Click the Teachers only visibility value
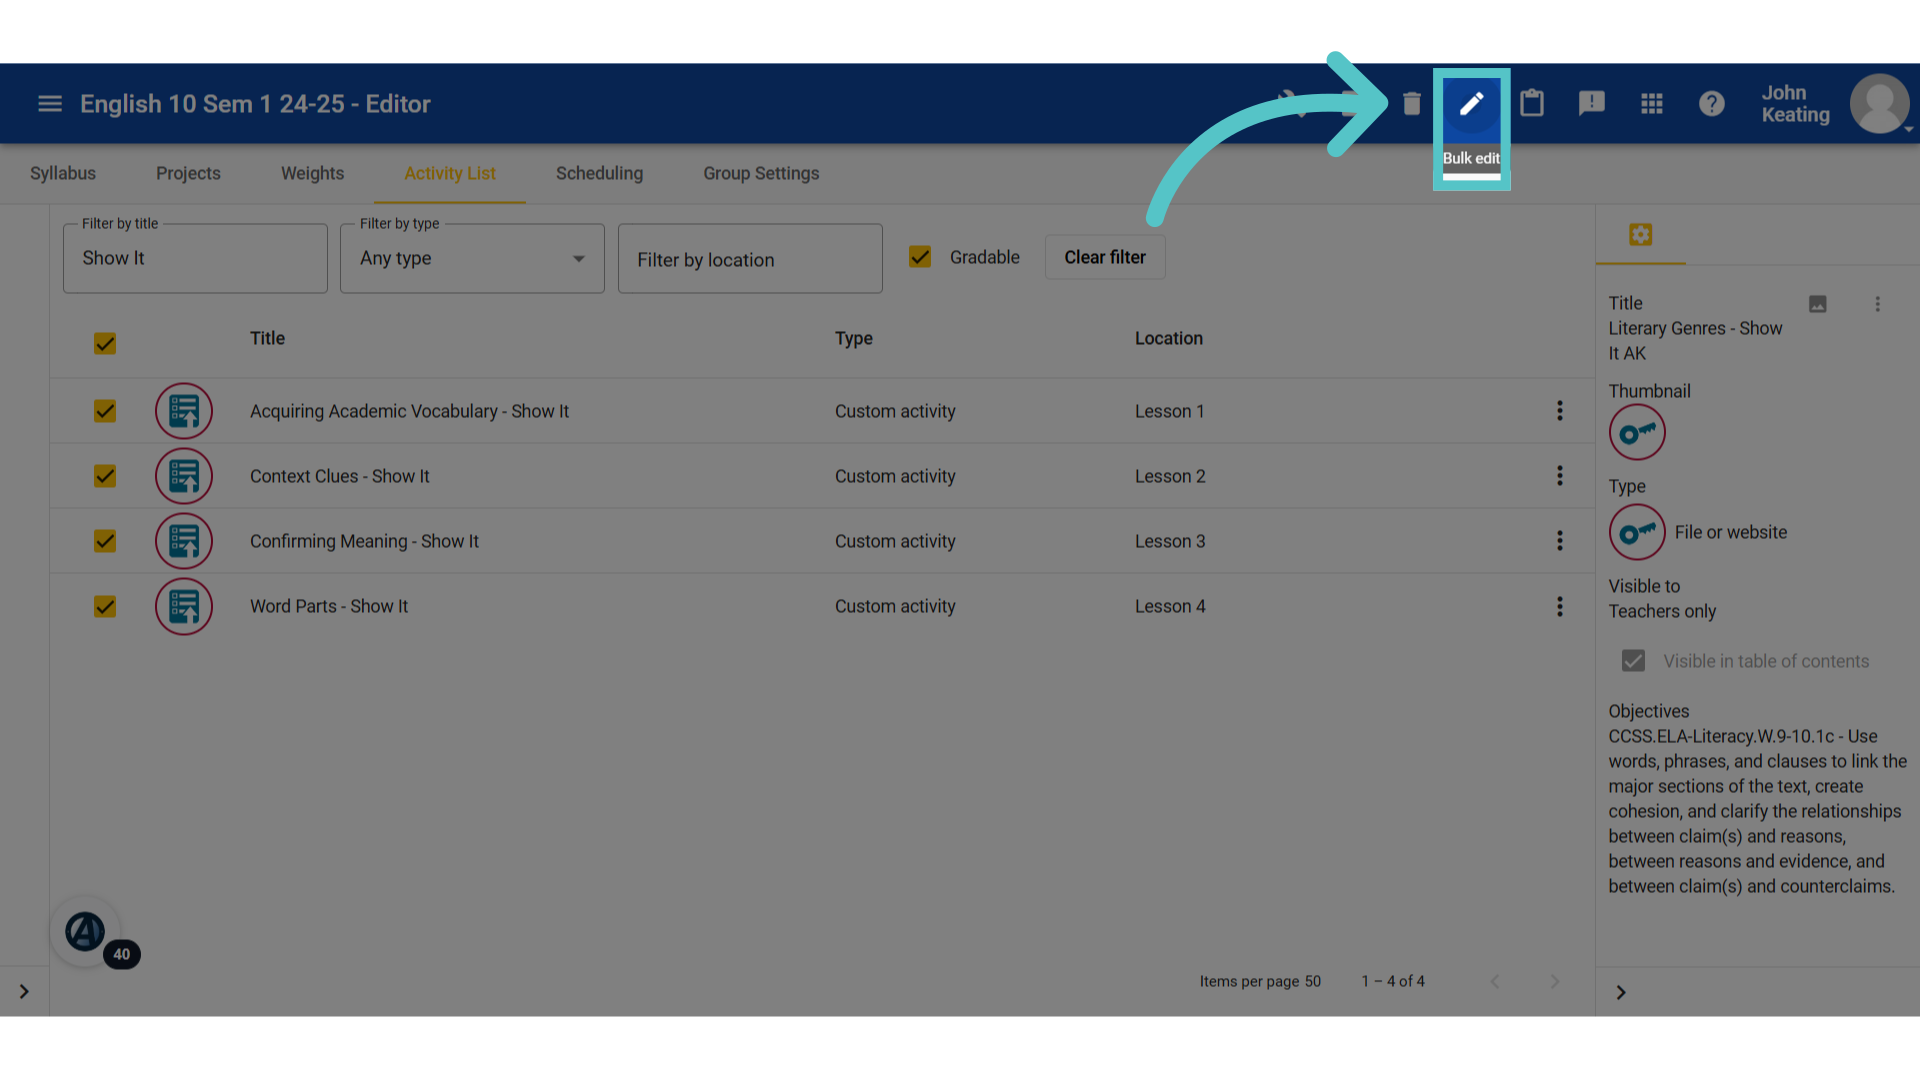The height and width of the screenshot is (1080, 1920). (x=1662, y=611)
